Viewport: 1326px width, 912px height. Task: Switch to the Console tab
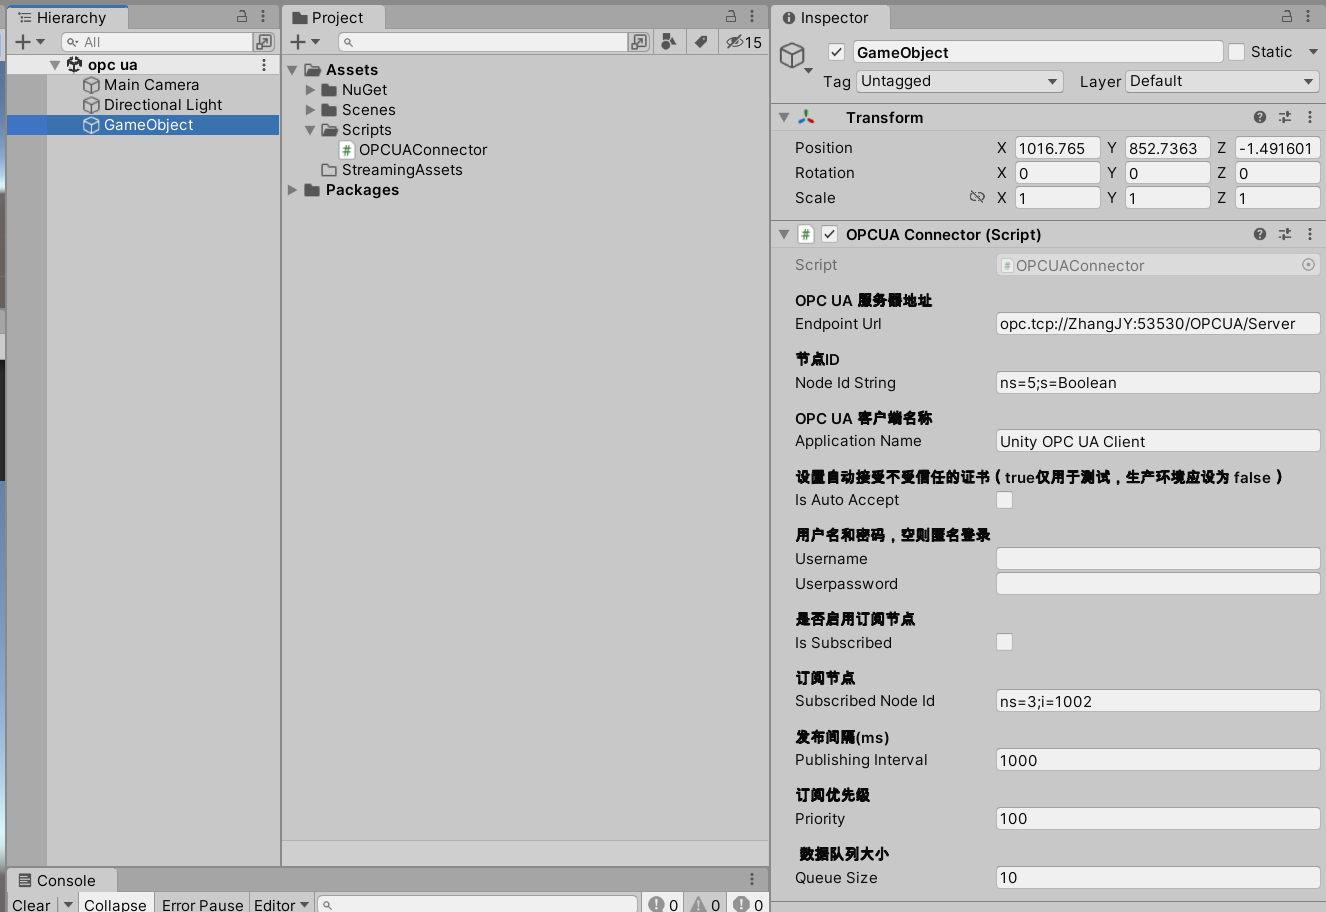pyautogui.click(x=61, y=880)
